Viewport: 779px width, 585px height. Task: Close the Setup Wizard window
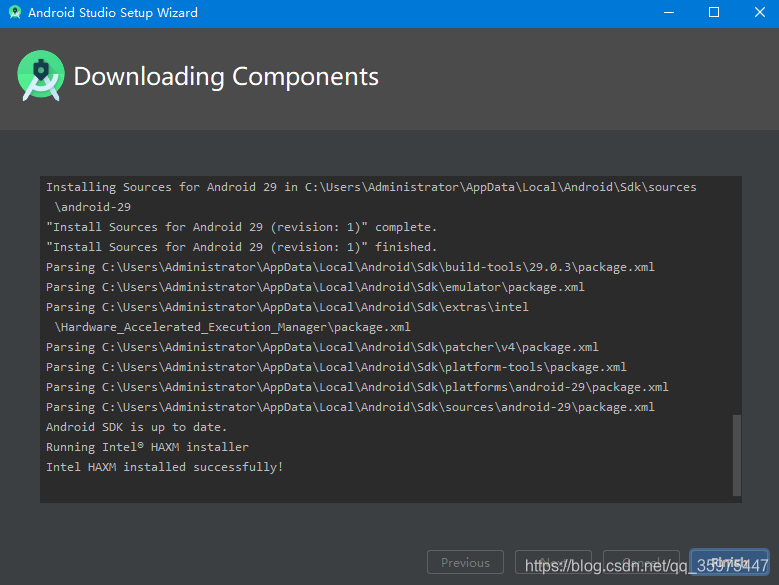click(x=759, y=12)
